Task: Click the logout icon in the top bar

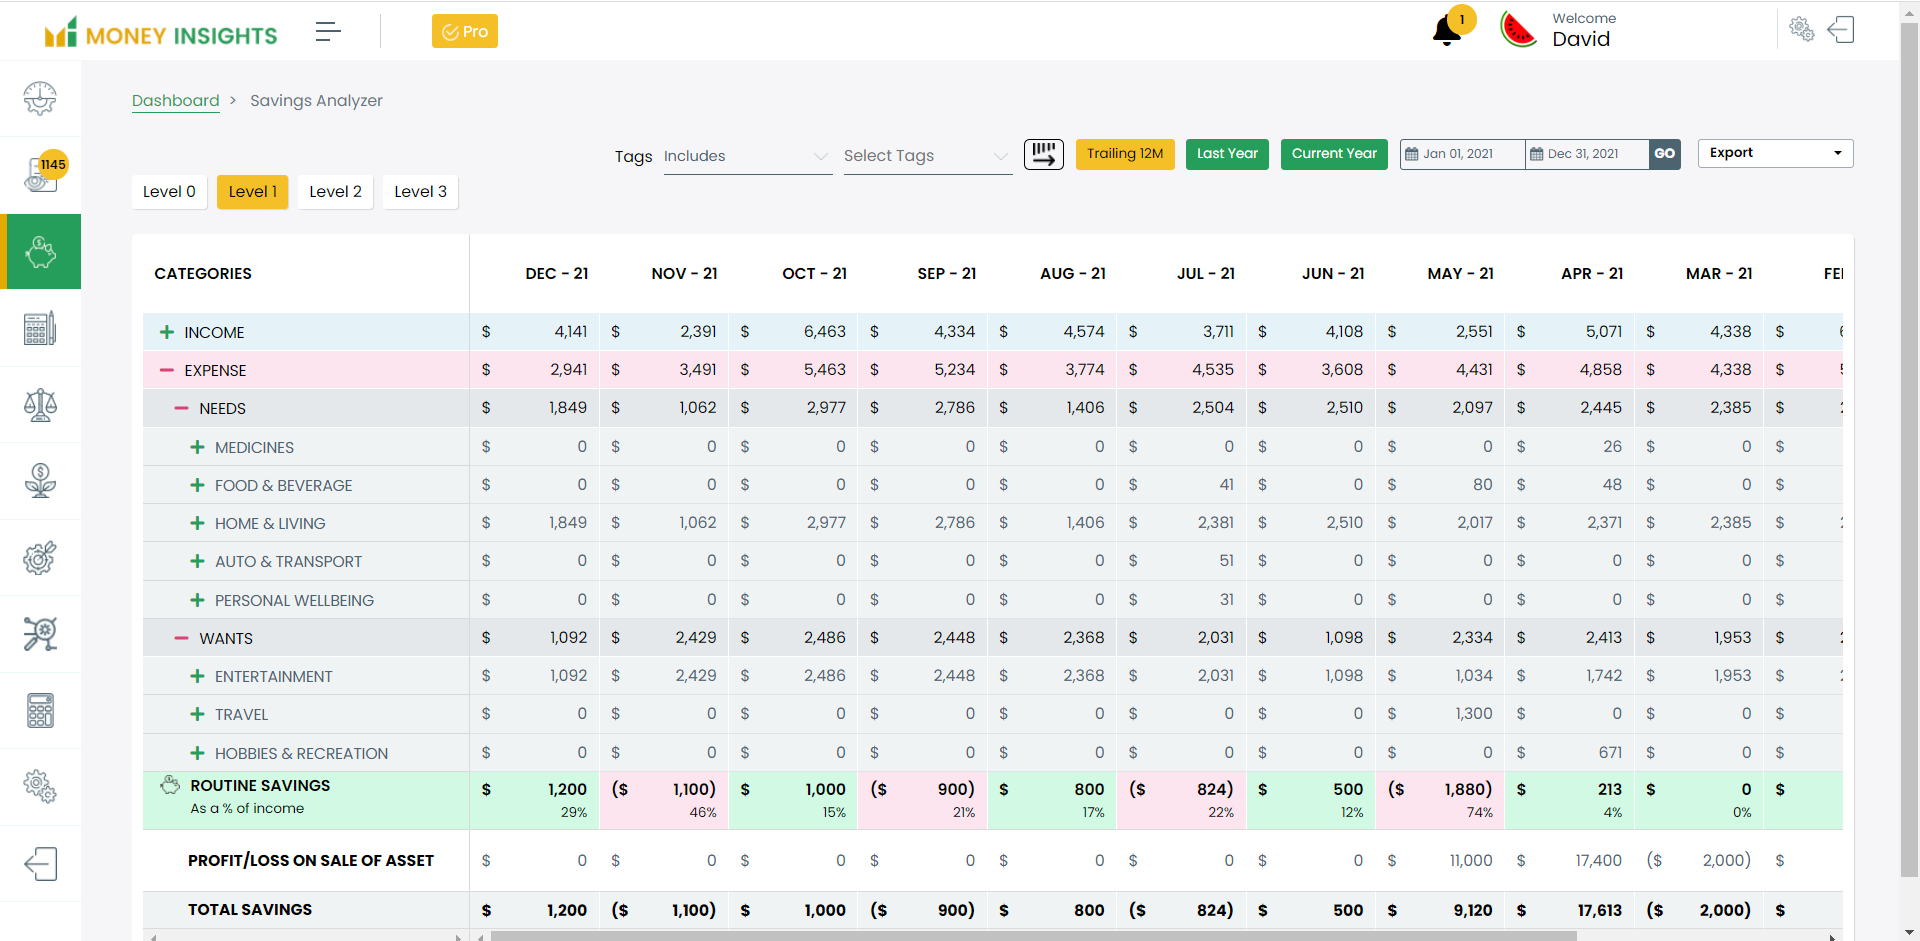Action: (1841, 29)
